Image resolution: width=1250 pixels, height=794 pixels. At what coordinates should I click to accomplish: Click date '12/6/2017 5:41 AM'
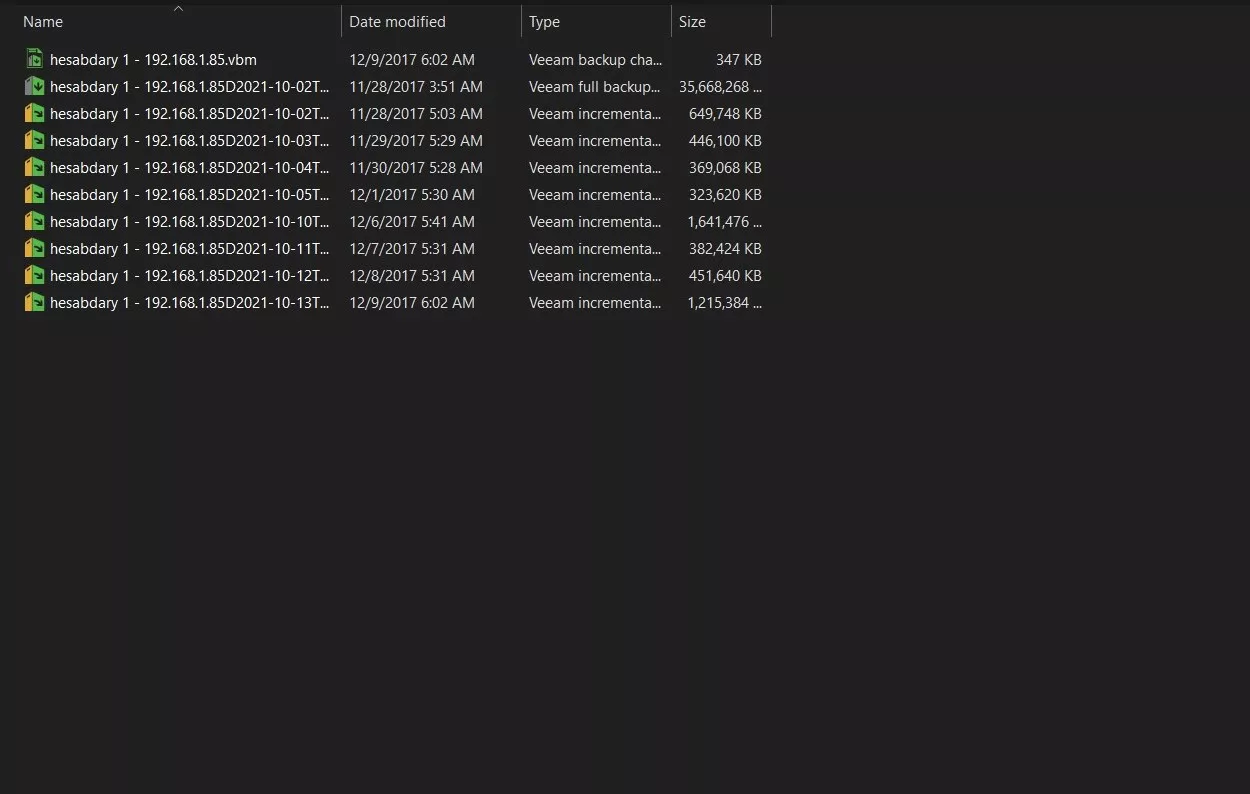pos(412,222)
